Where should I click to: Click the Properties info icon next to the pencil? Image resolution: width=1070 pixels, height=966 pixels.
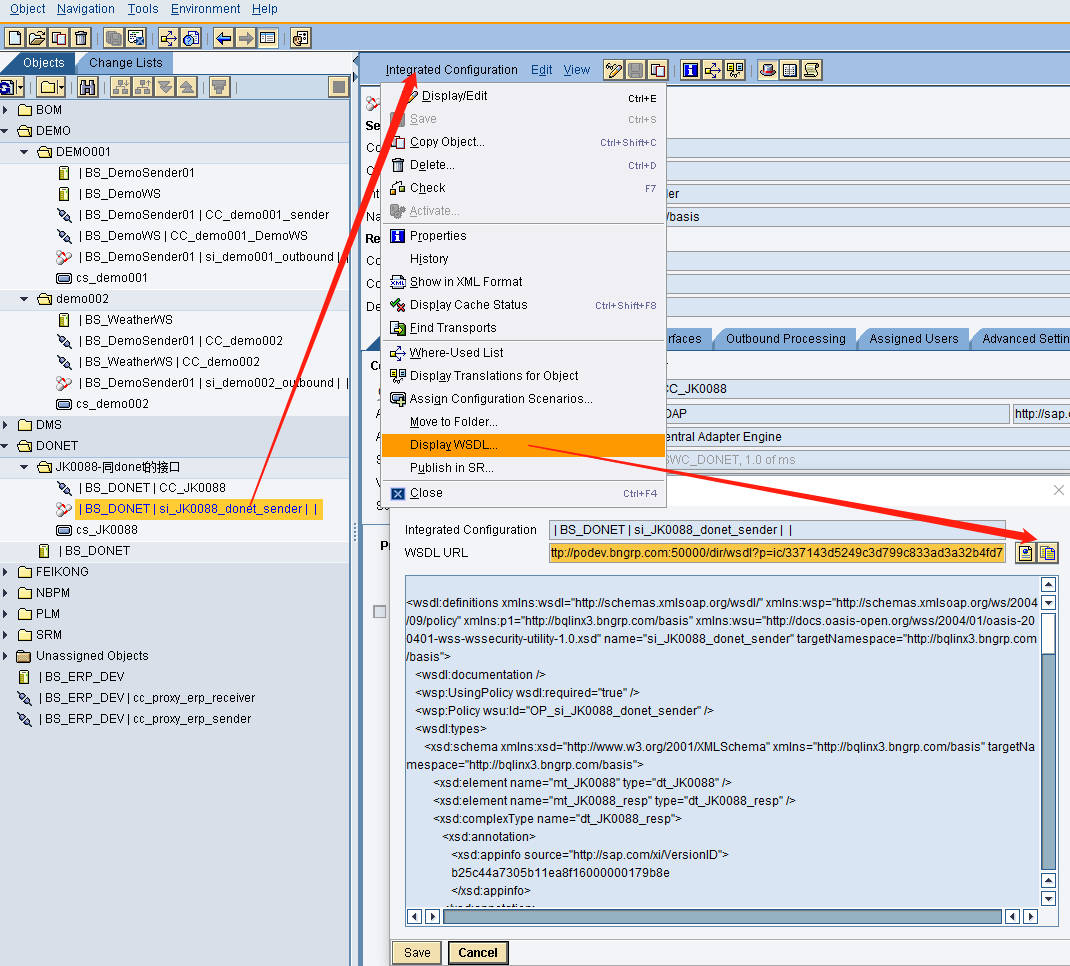pos(690,70)
